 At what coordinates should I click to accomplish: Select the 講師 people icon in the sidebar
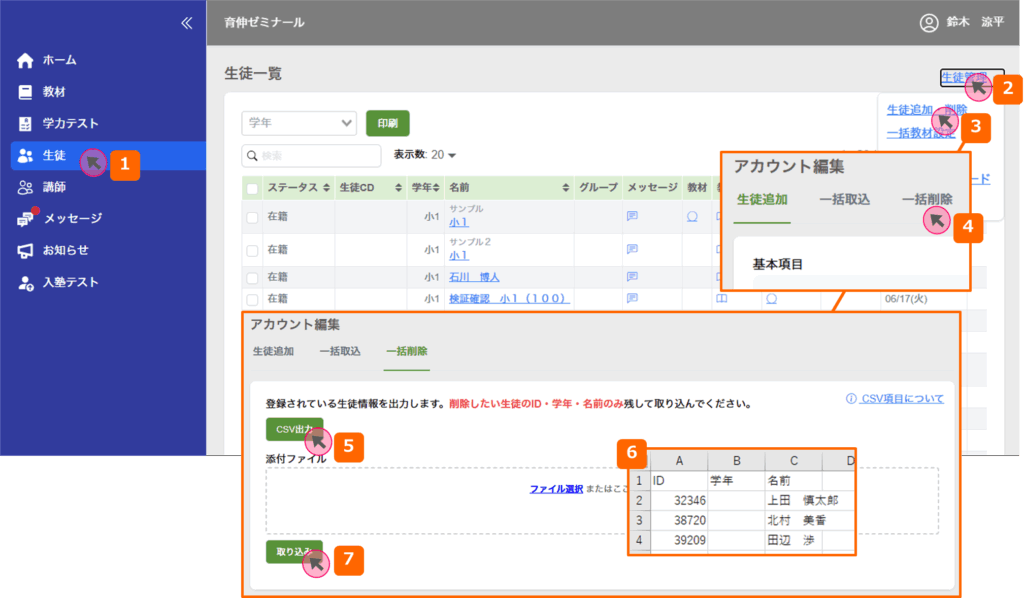tap(26, 187)
